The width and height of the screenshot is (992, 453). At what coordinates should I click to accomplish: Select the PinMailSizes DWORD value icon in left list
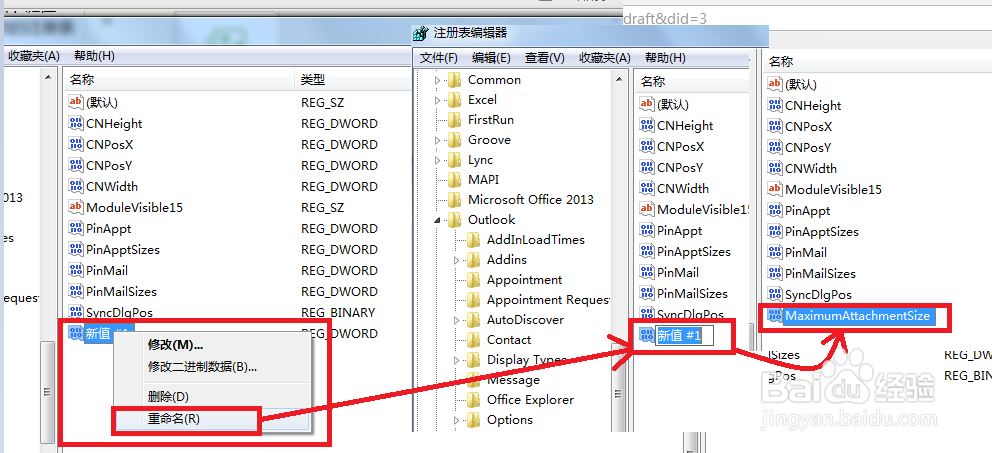coord(76,292)
